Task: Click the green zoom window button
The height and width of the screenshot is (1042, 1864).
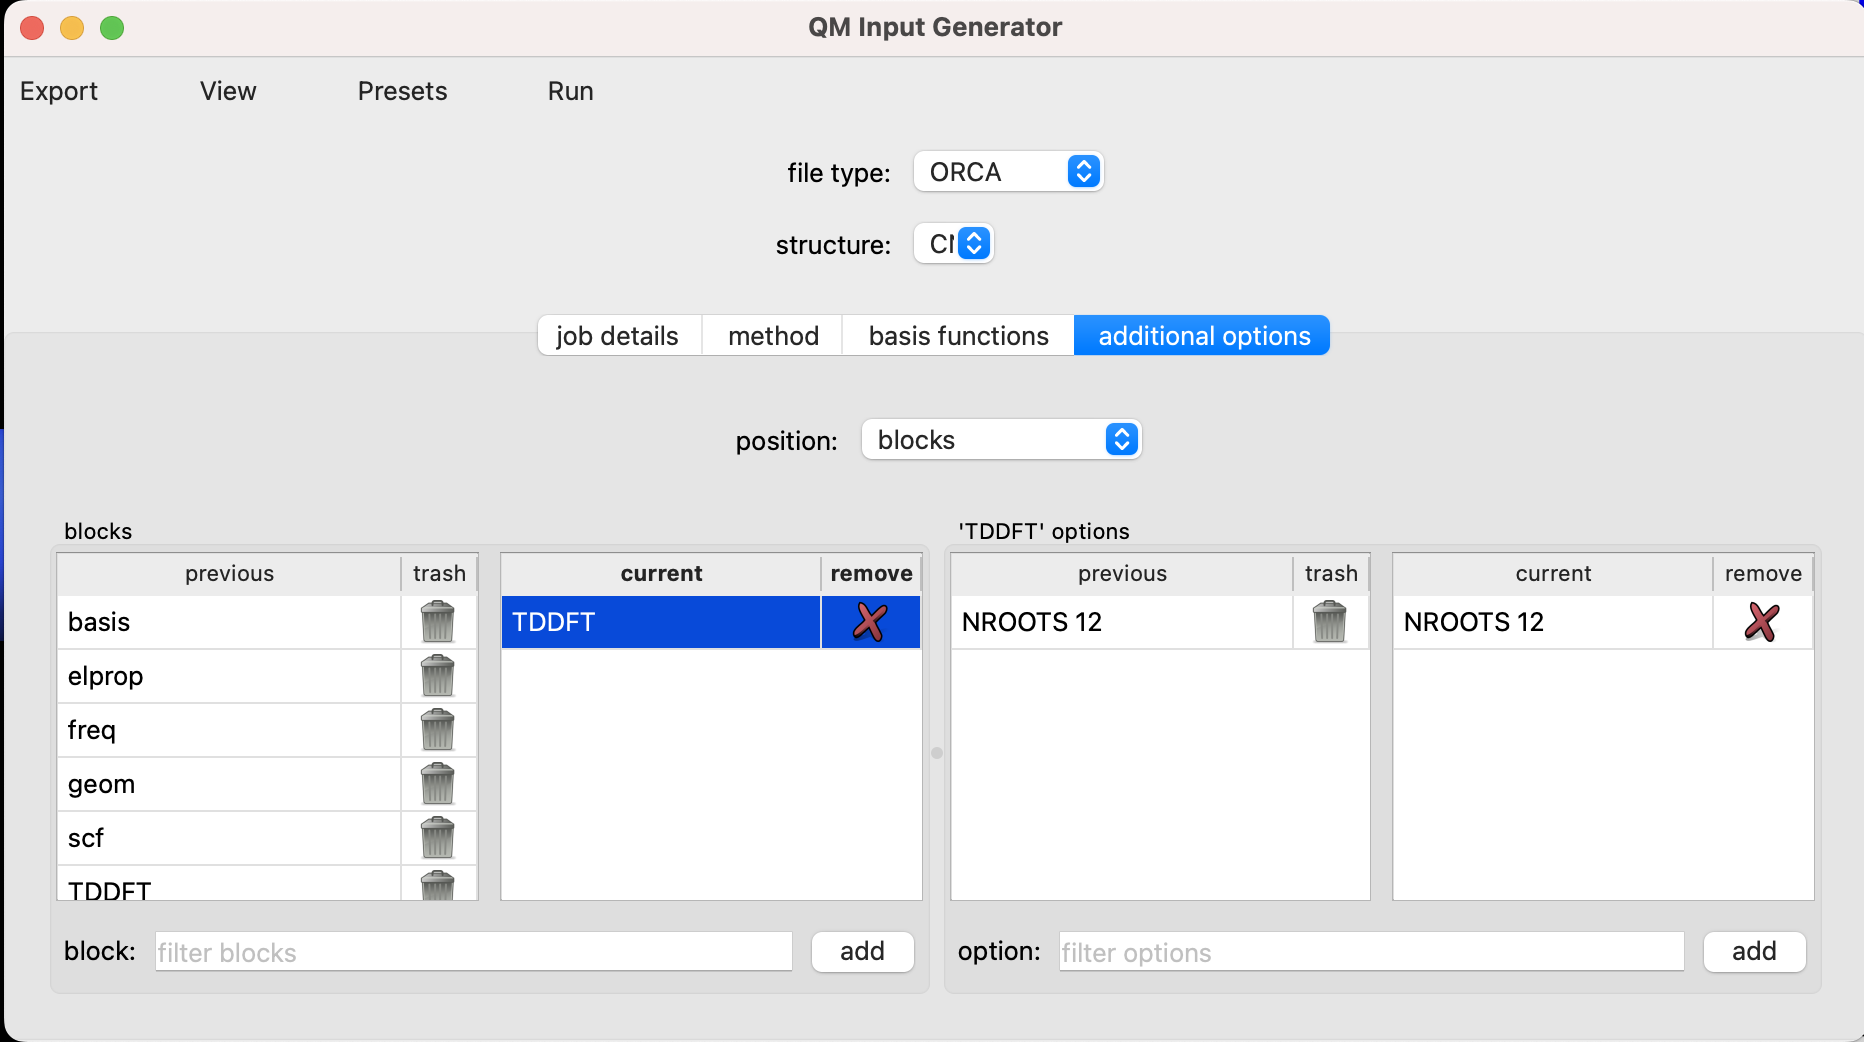Action: [112, 28]
